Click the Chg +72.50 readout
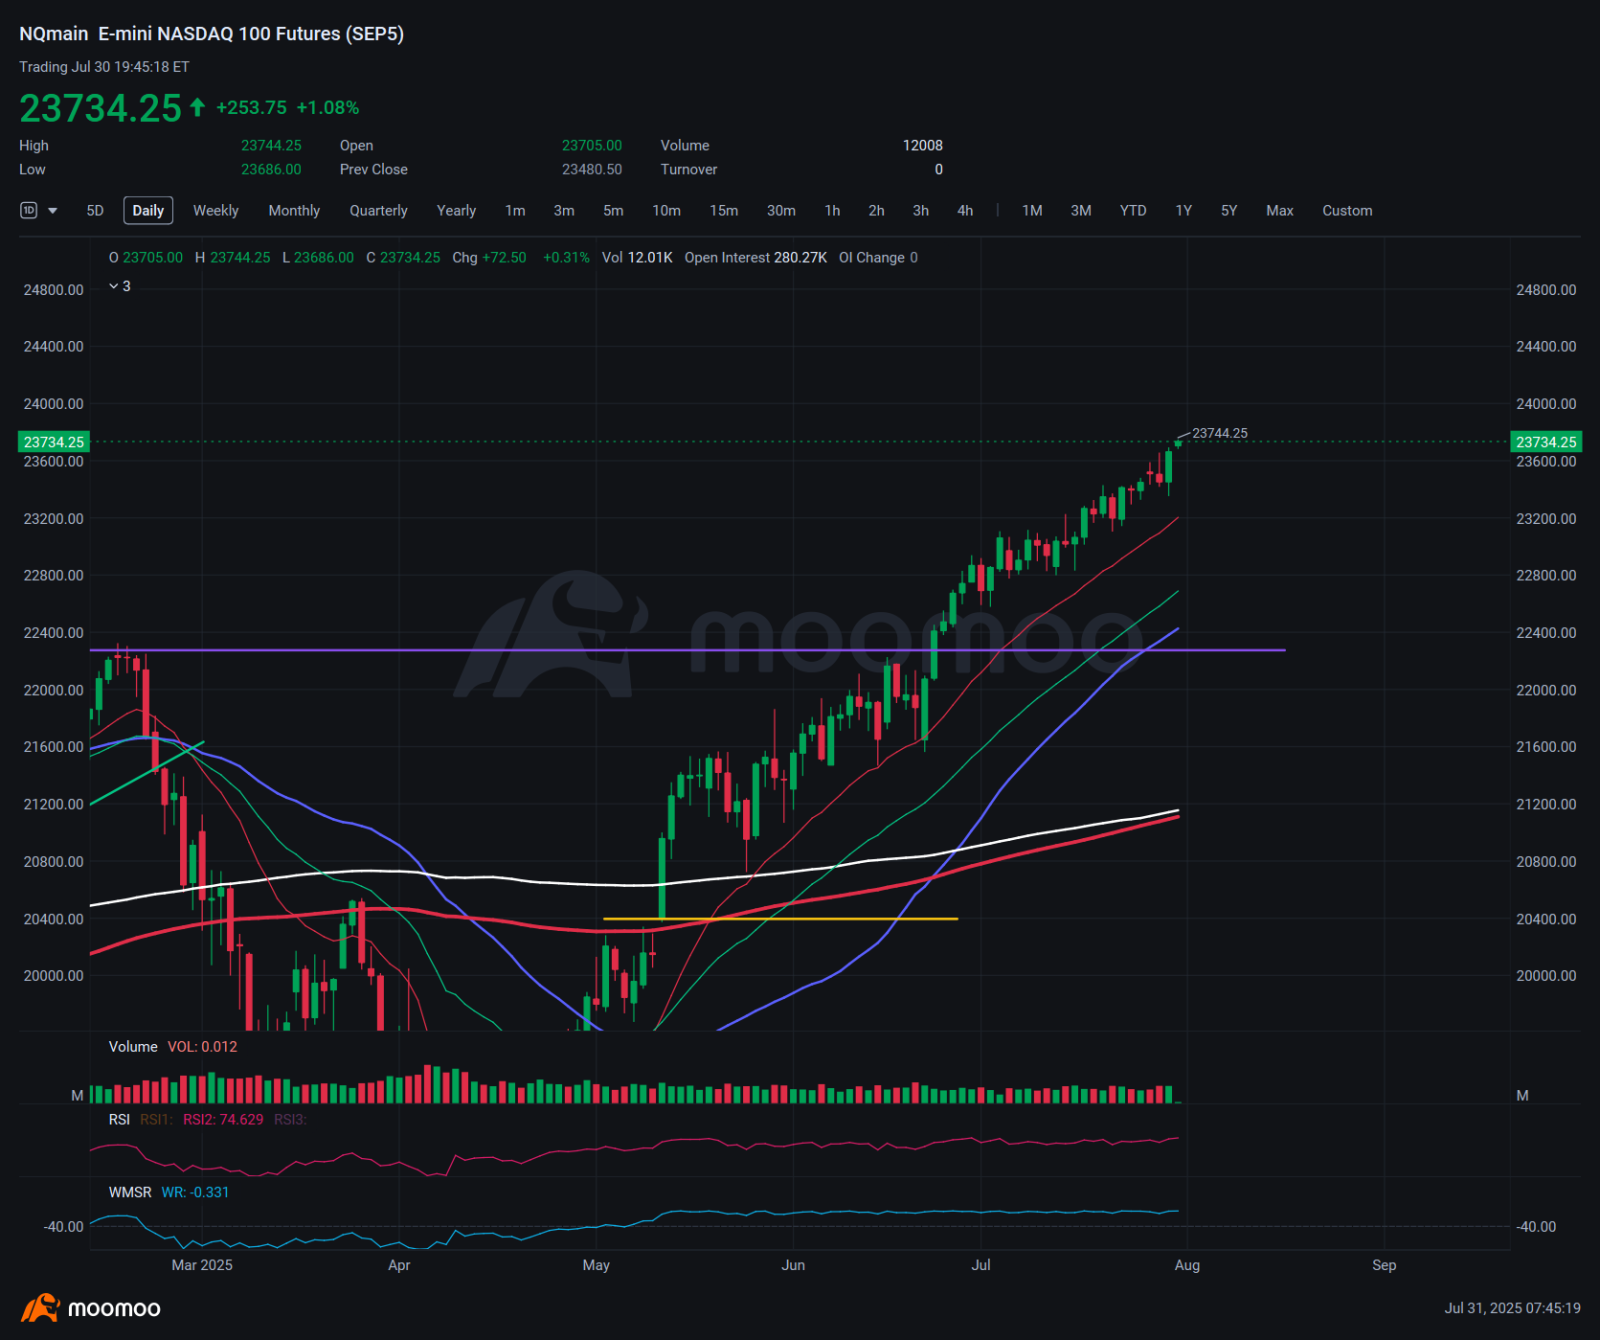Viewport: 1600px width, 1340px height. pos(489,257)
